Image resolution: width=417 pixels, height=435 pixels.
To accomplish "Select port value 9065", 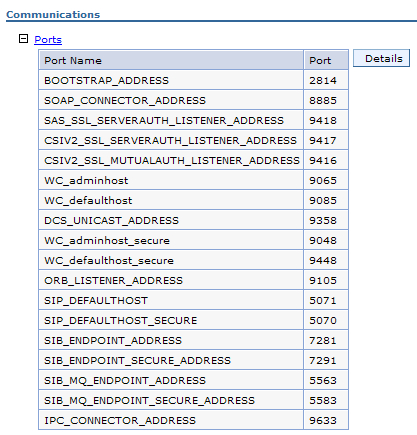I will [323, 180].
